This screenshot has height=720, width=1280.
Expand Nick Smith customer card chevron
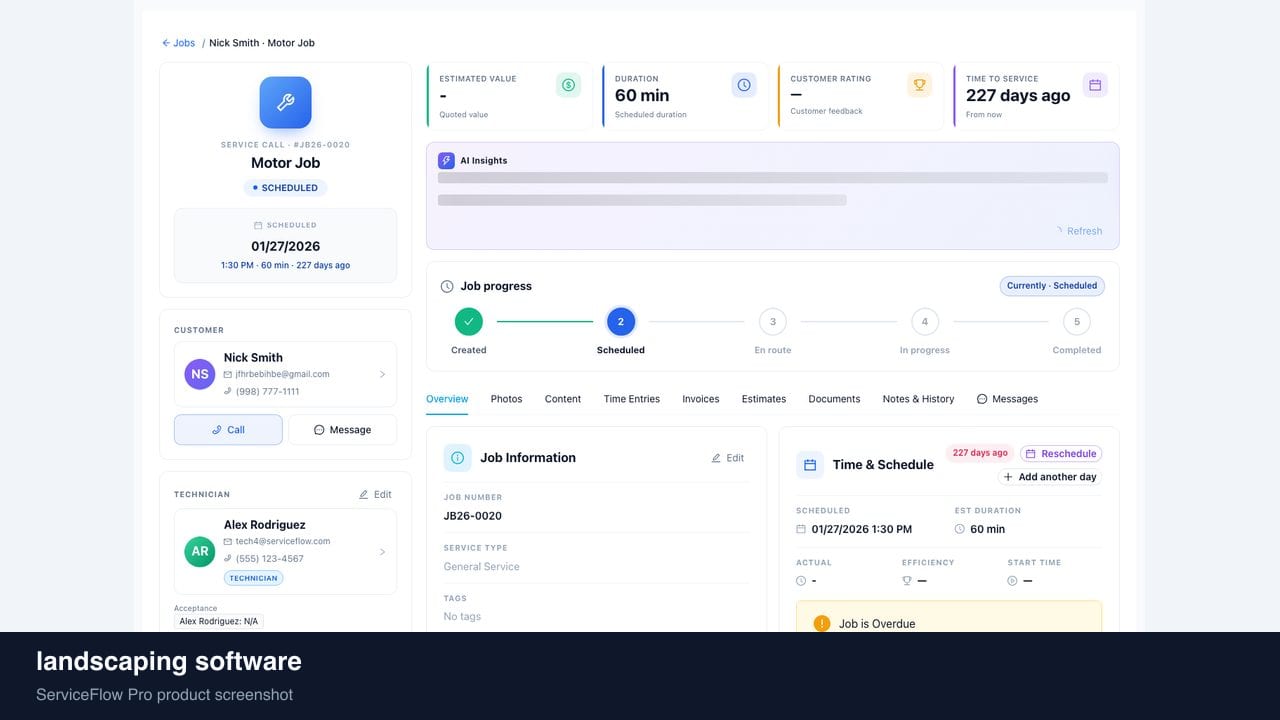coord(382,374)
